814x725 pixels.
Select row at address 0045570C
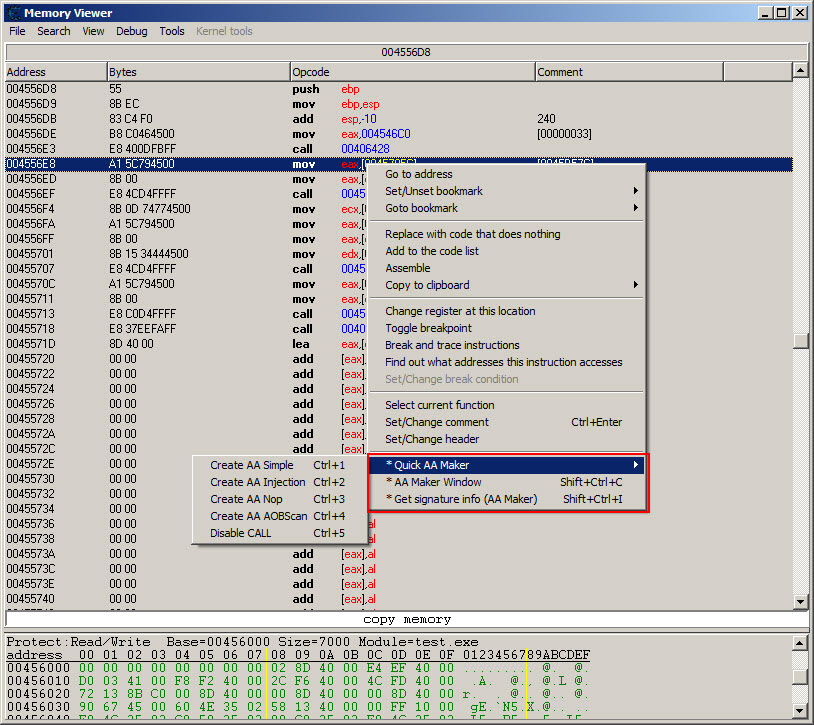pyautogui.click(x=399, y=284)
